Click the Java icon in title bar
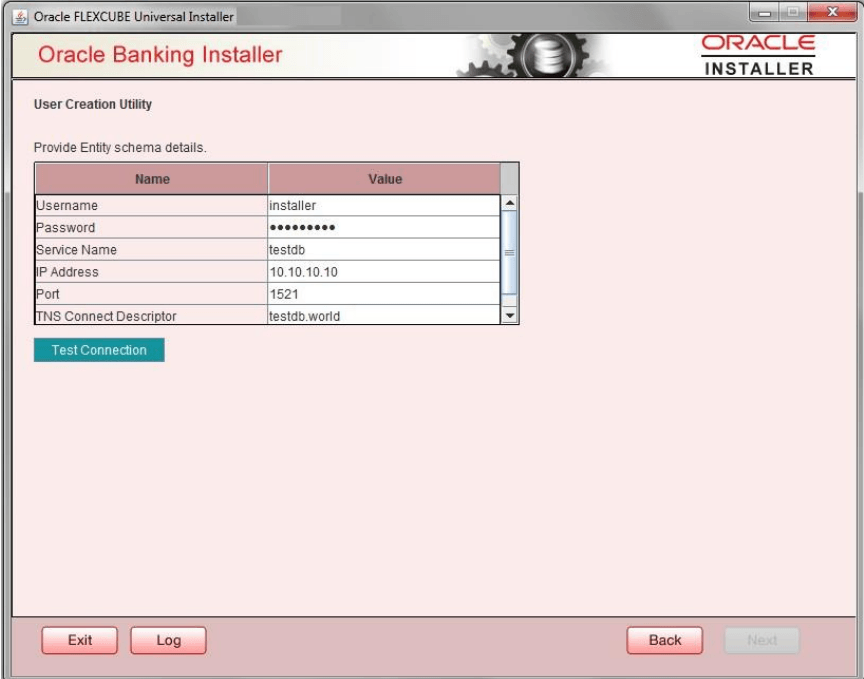This screenshot has width=864, height=679. tap(20, 17)
